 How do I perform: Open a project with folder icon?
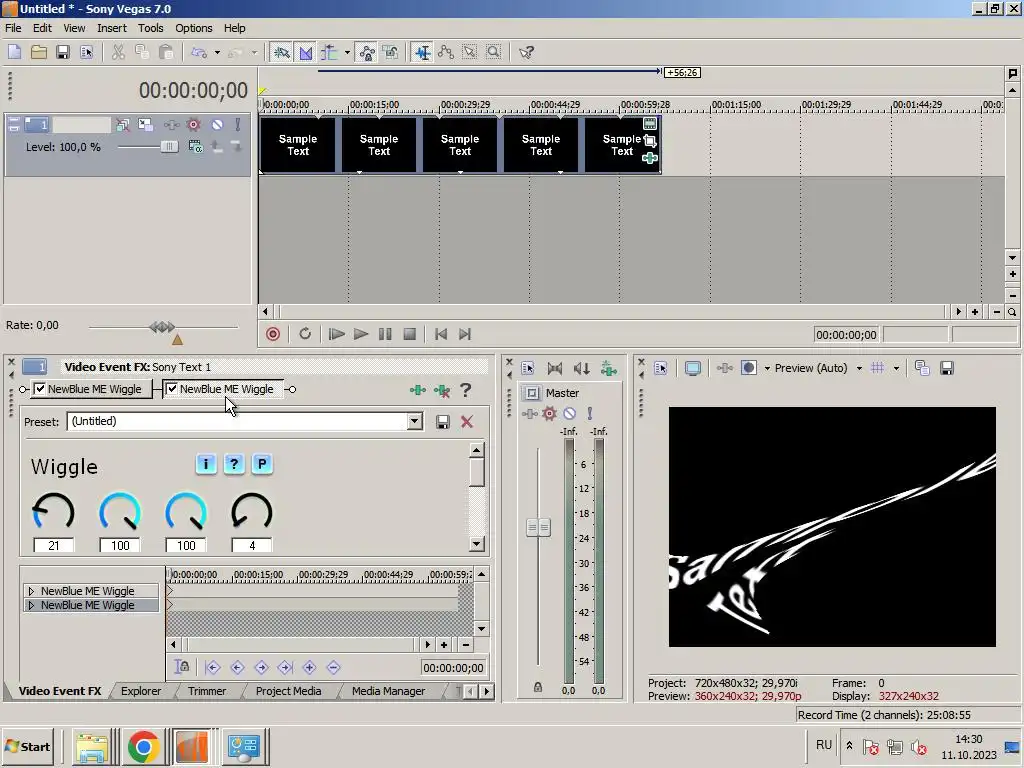tap(39, 52)
